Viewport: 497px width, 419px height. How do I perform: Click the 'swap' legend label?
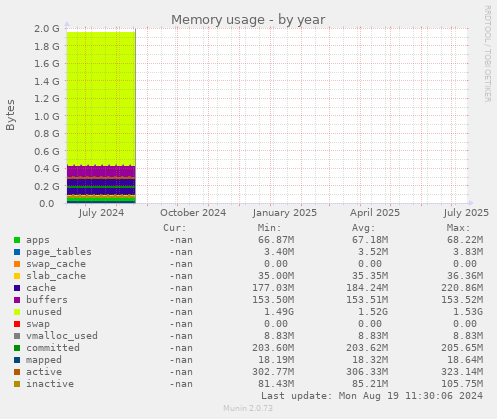click(38, 324)
